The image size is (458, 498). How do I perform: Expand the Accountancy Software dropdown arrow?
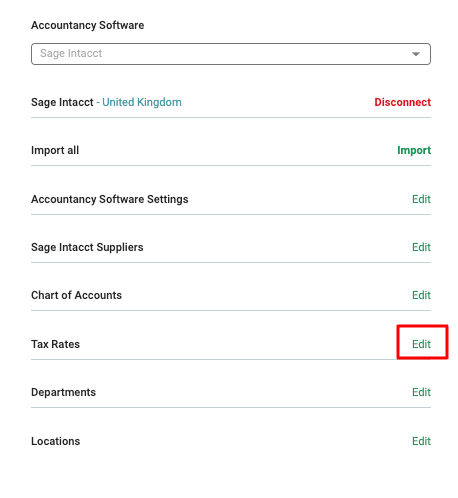pyautogui.click(x=415, y=54)
